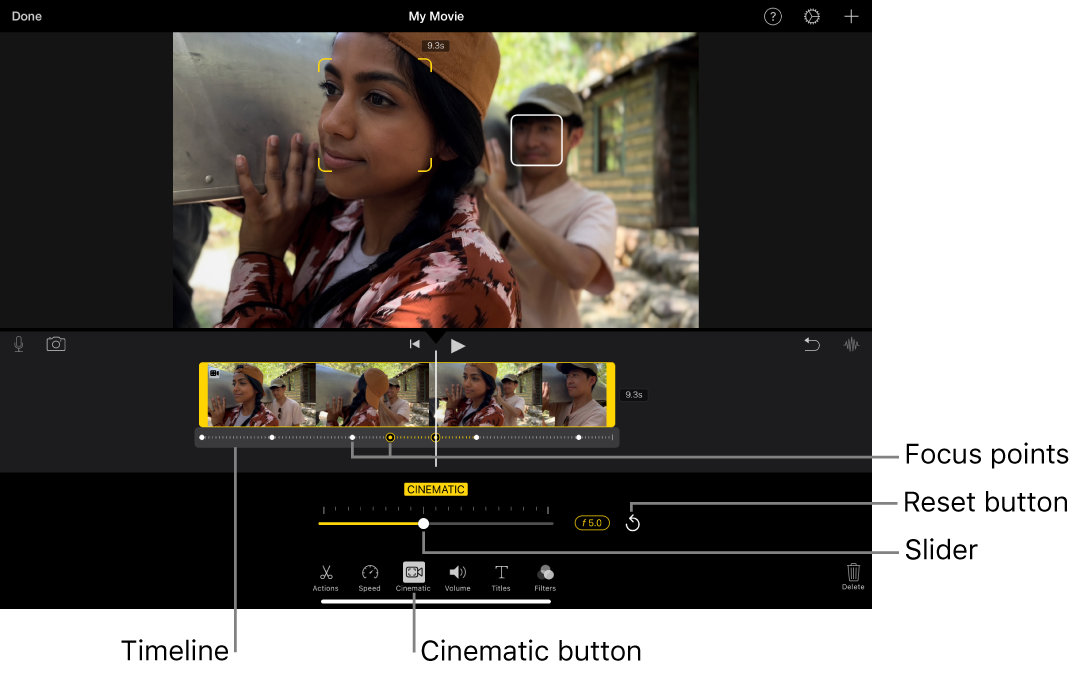Click the yellow left trim handle of clip

pyautogui.click(x=203, y=395)
